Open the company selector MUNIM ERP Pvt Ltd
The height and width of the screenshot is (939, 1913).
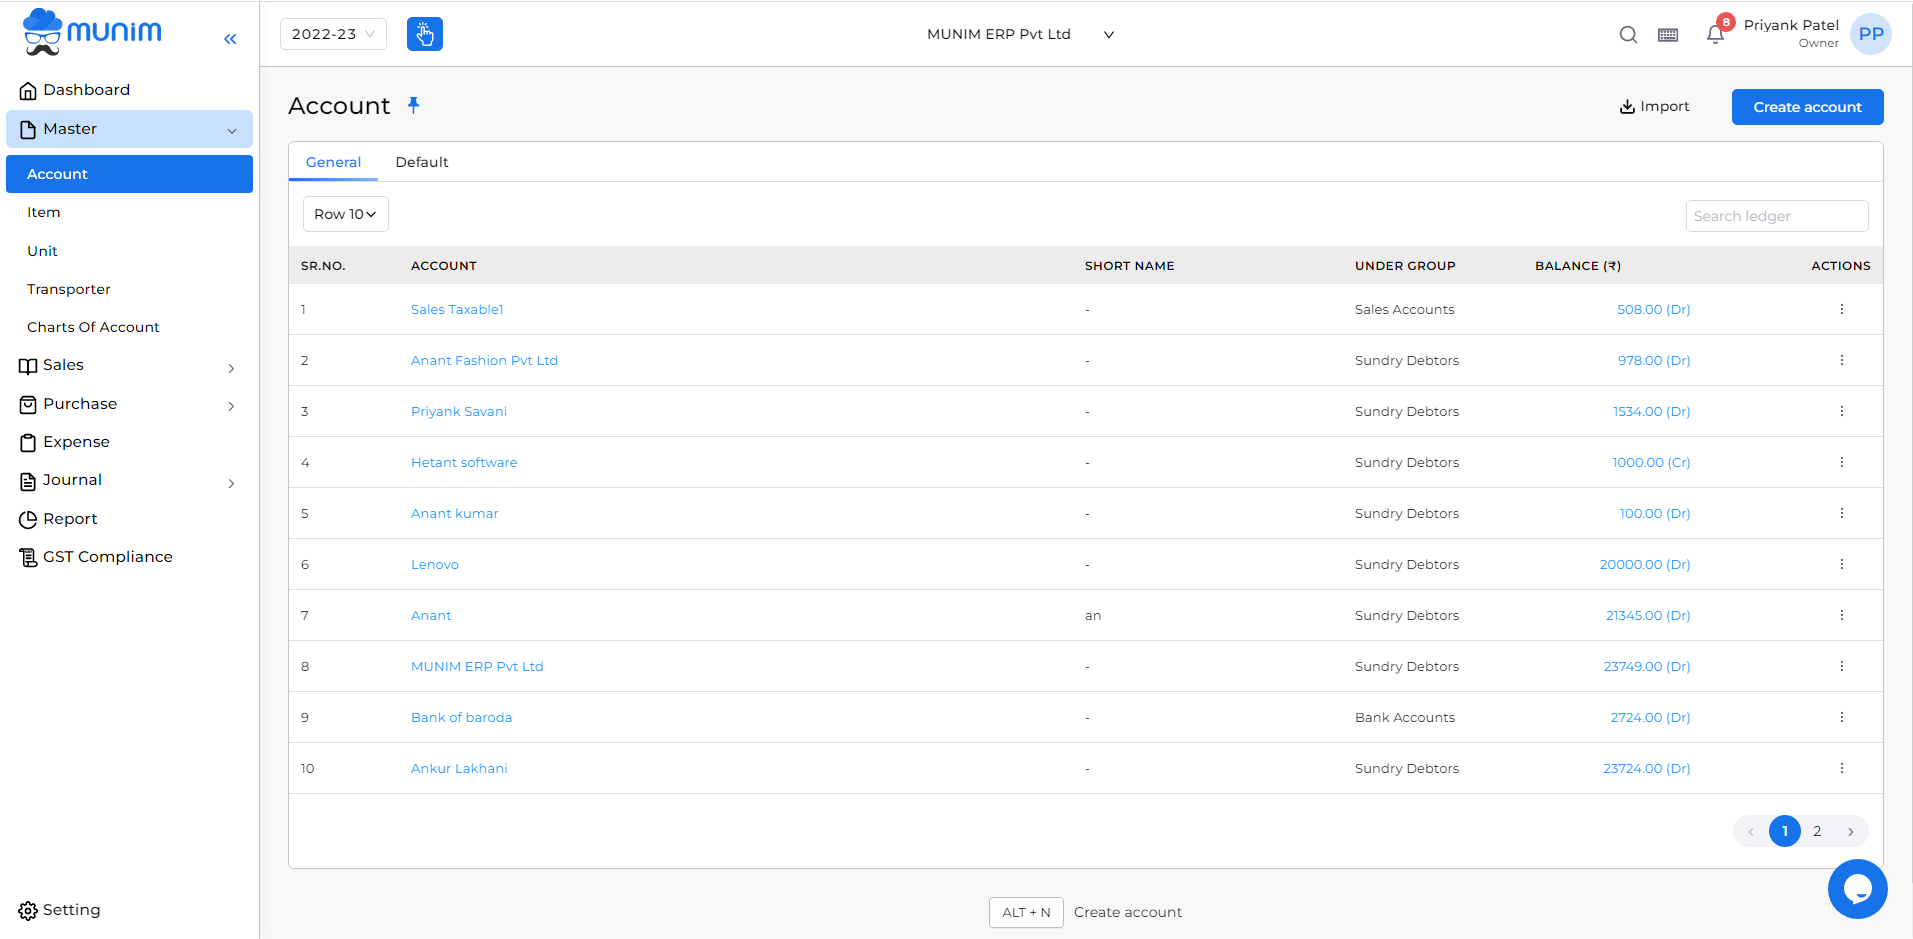coord(1020,34)
